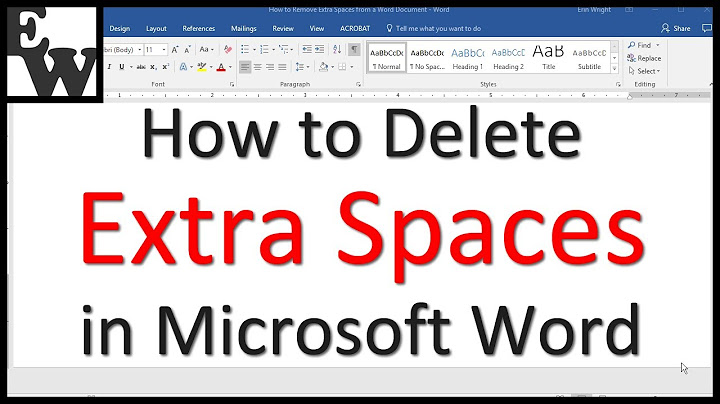Expand the font color dropdown arrow

coord(230,67)
